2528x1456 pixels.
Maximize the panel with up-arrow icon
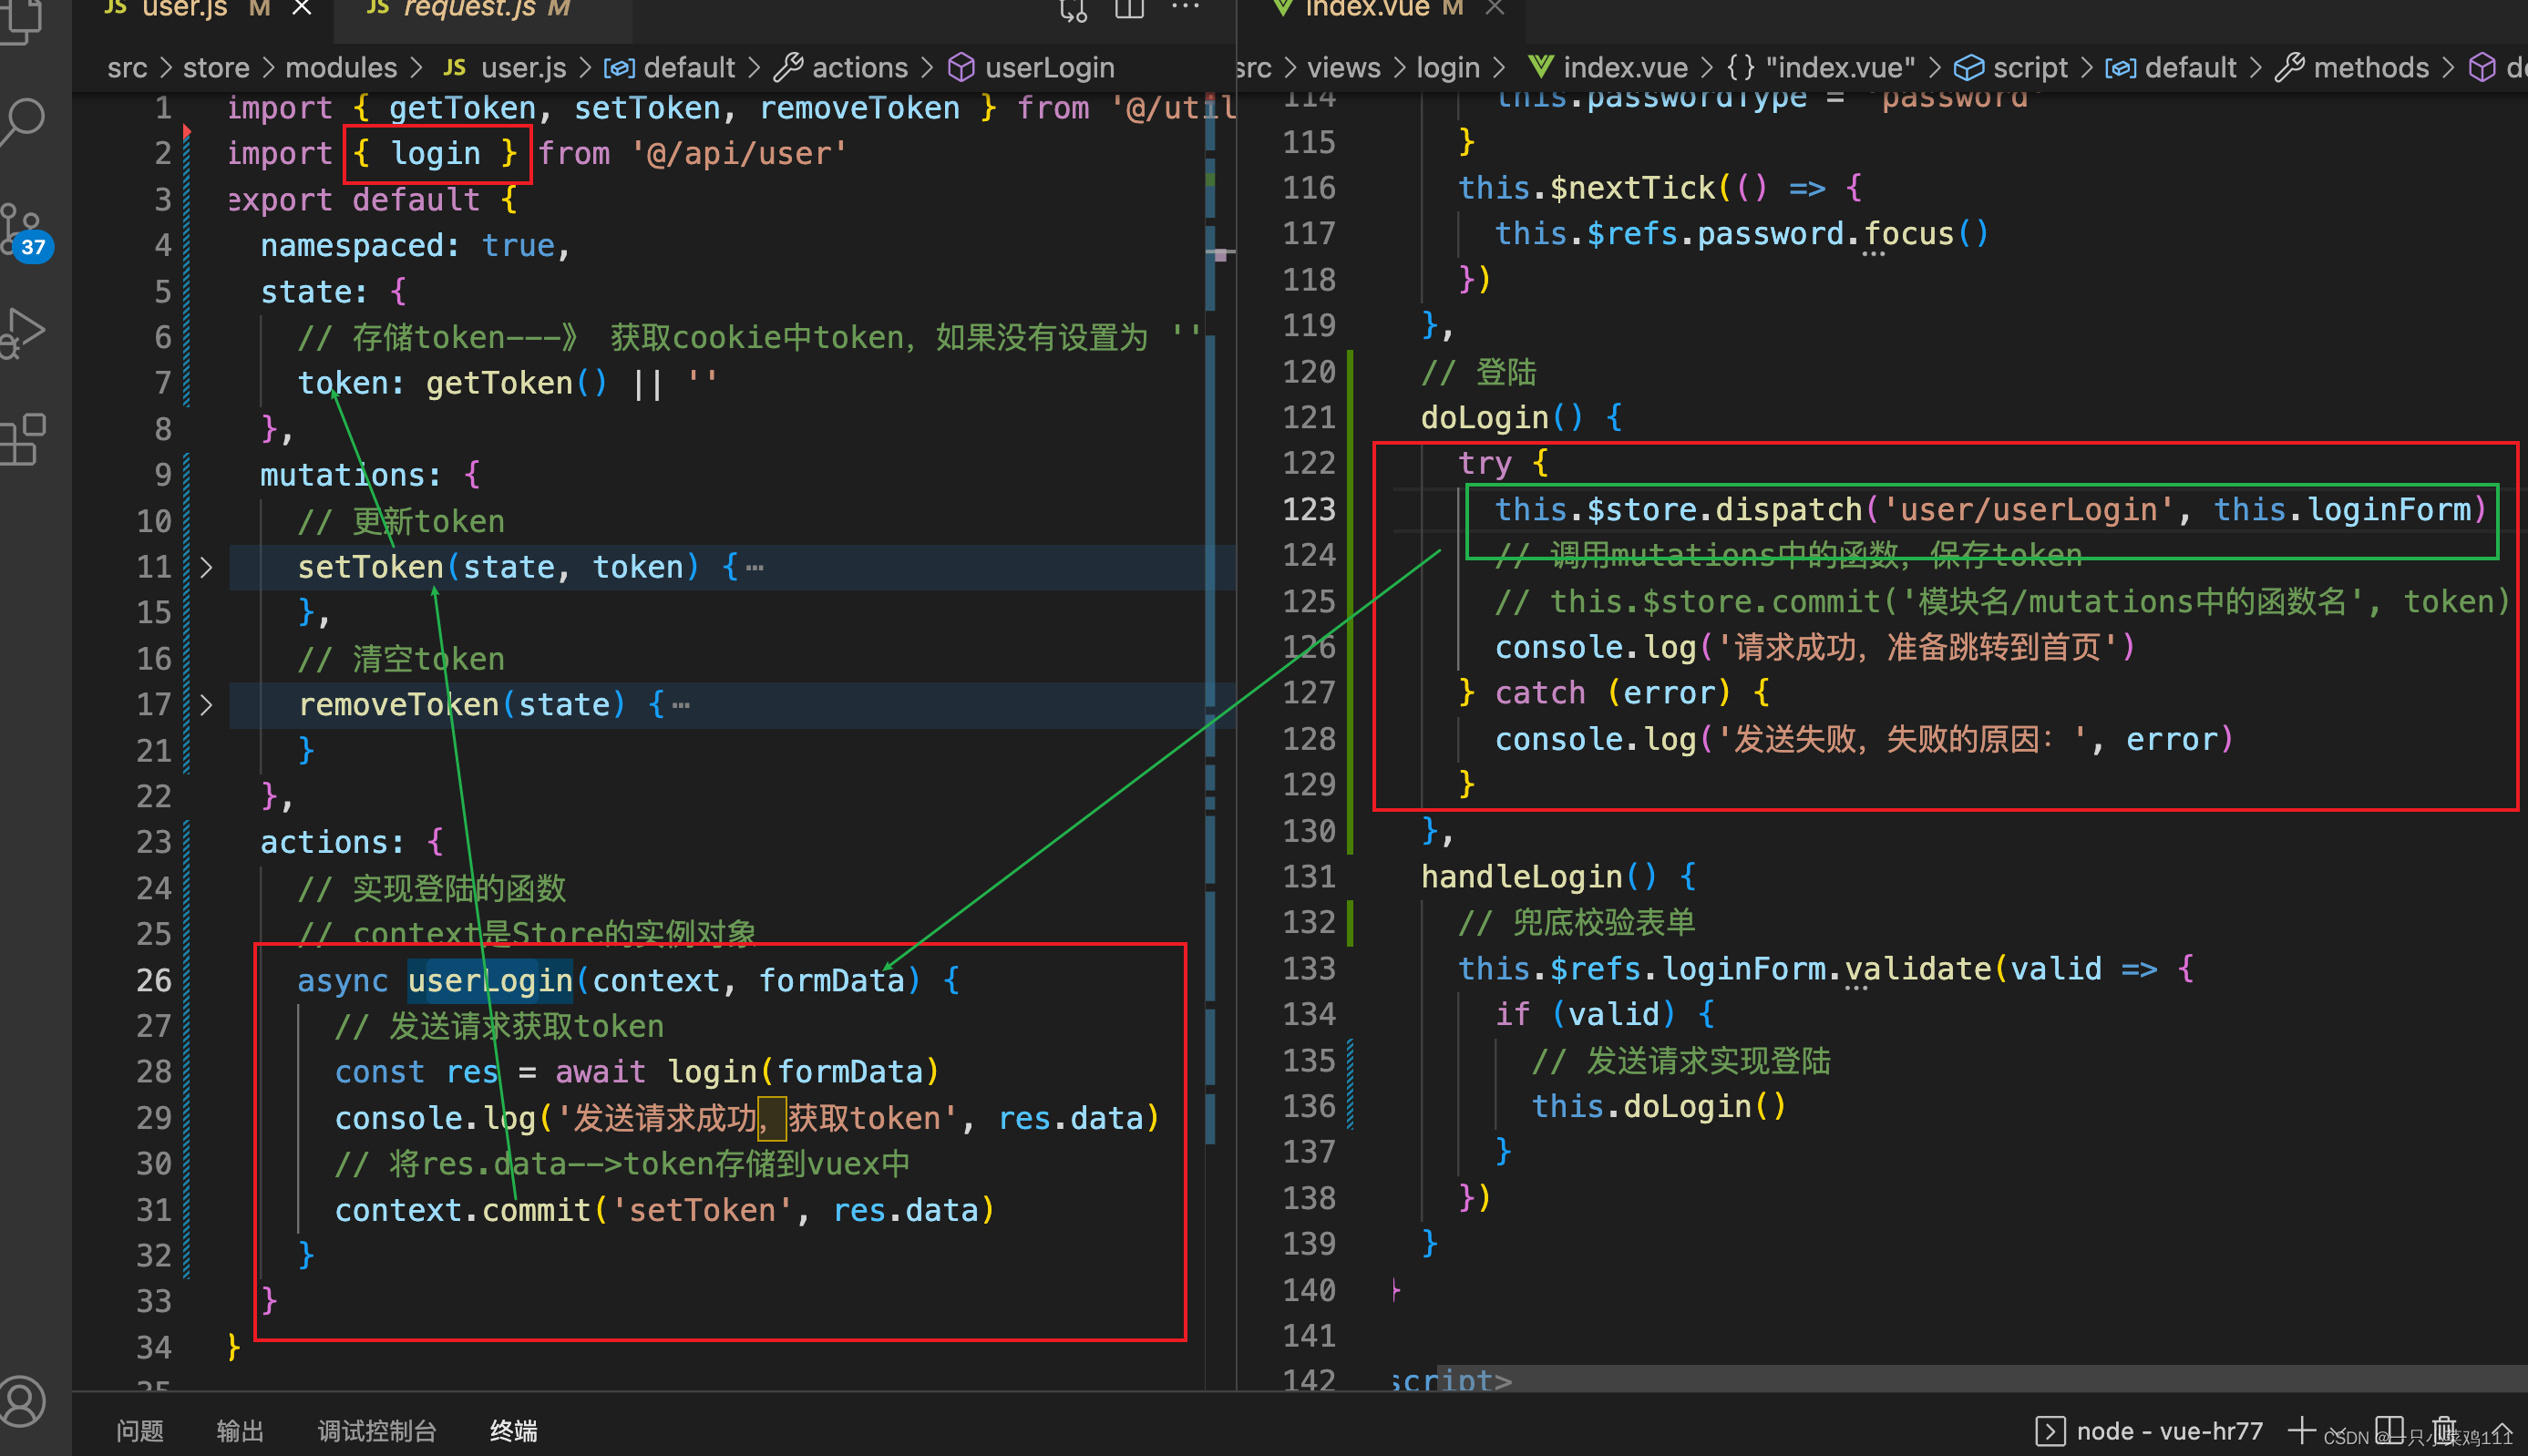[2503, 1429]
